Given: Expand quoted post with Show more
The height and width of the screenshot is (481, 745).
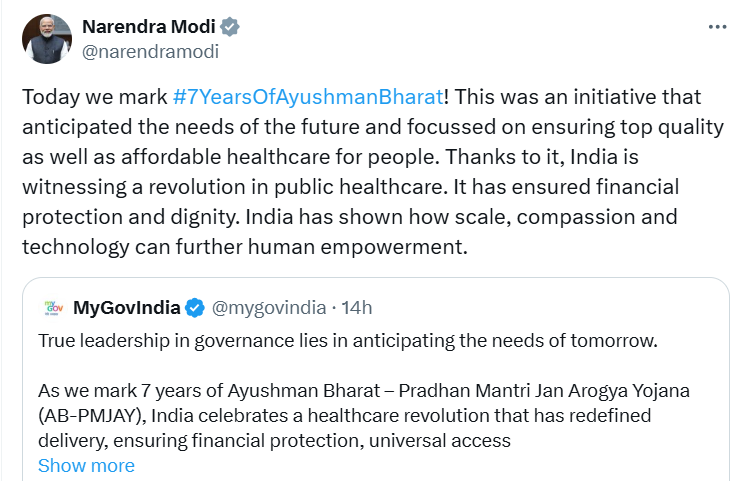Looking at the screenshot, I should [x=86, y=466].
